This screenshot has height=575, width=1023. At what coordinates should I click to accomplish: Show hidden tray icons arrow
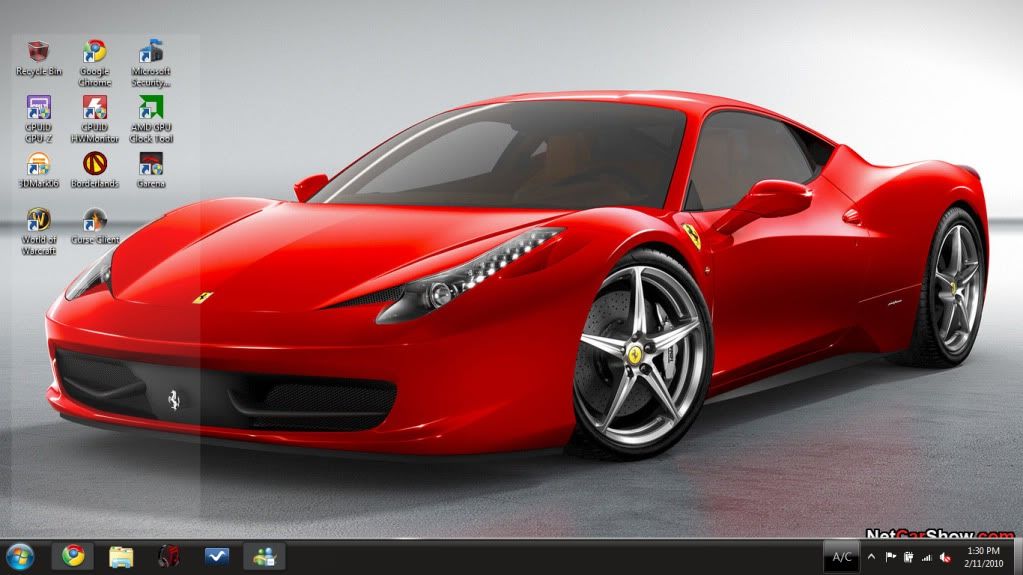[x=872, y=557]
